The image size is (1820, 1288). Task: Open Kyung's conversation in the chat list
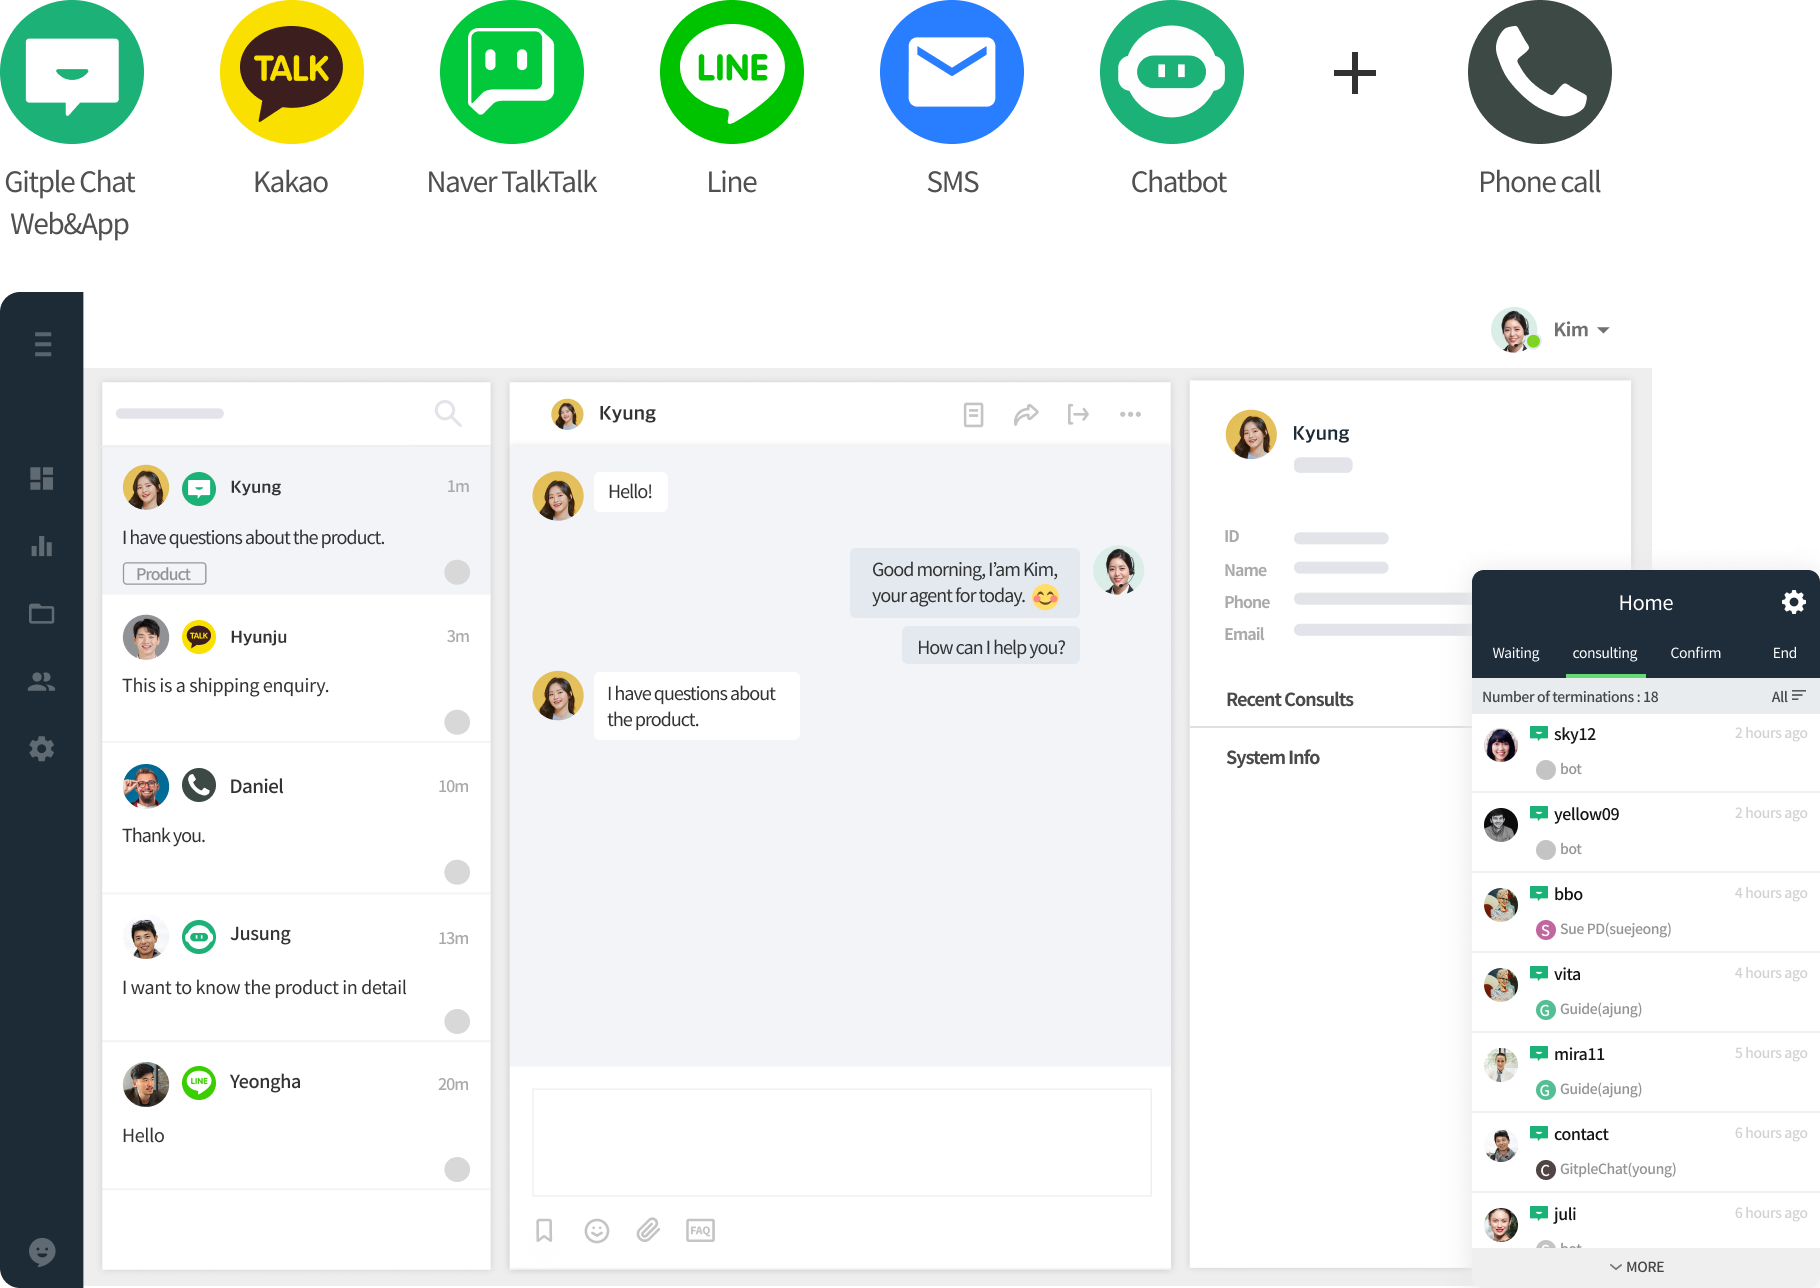point(296,520)
